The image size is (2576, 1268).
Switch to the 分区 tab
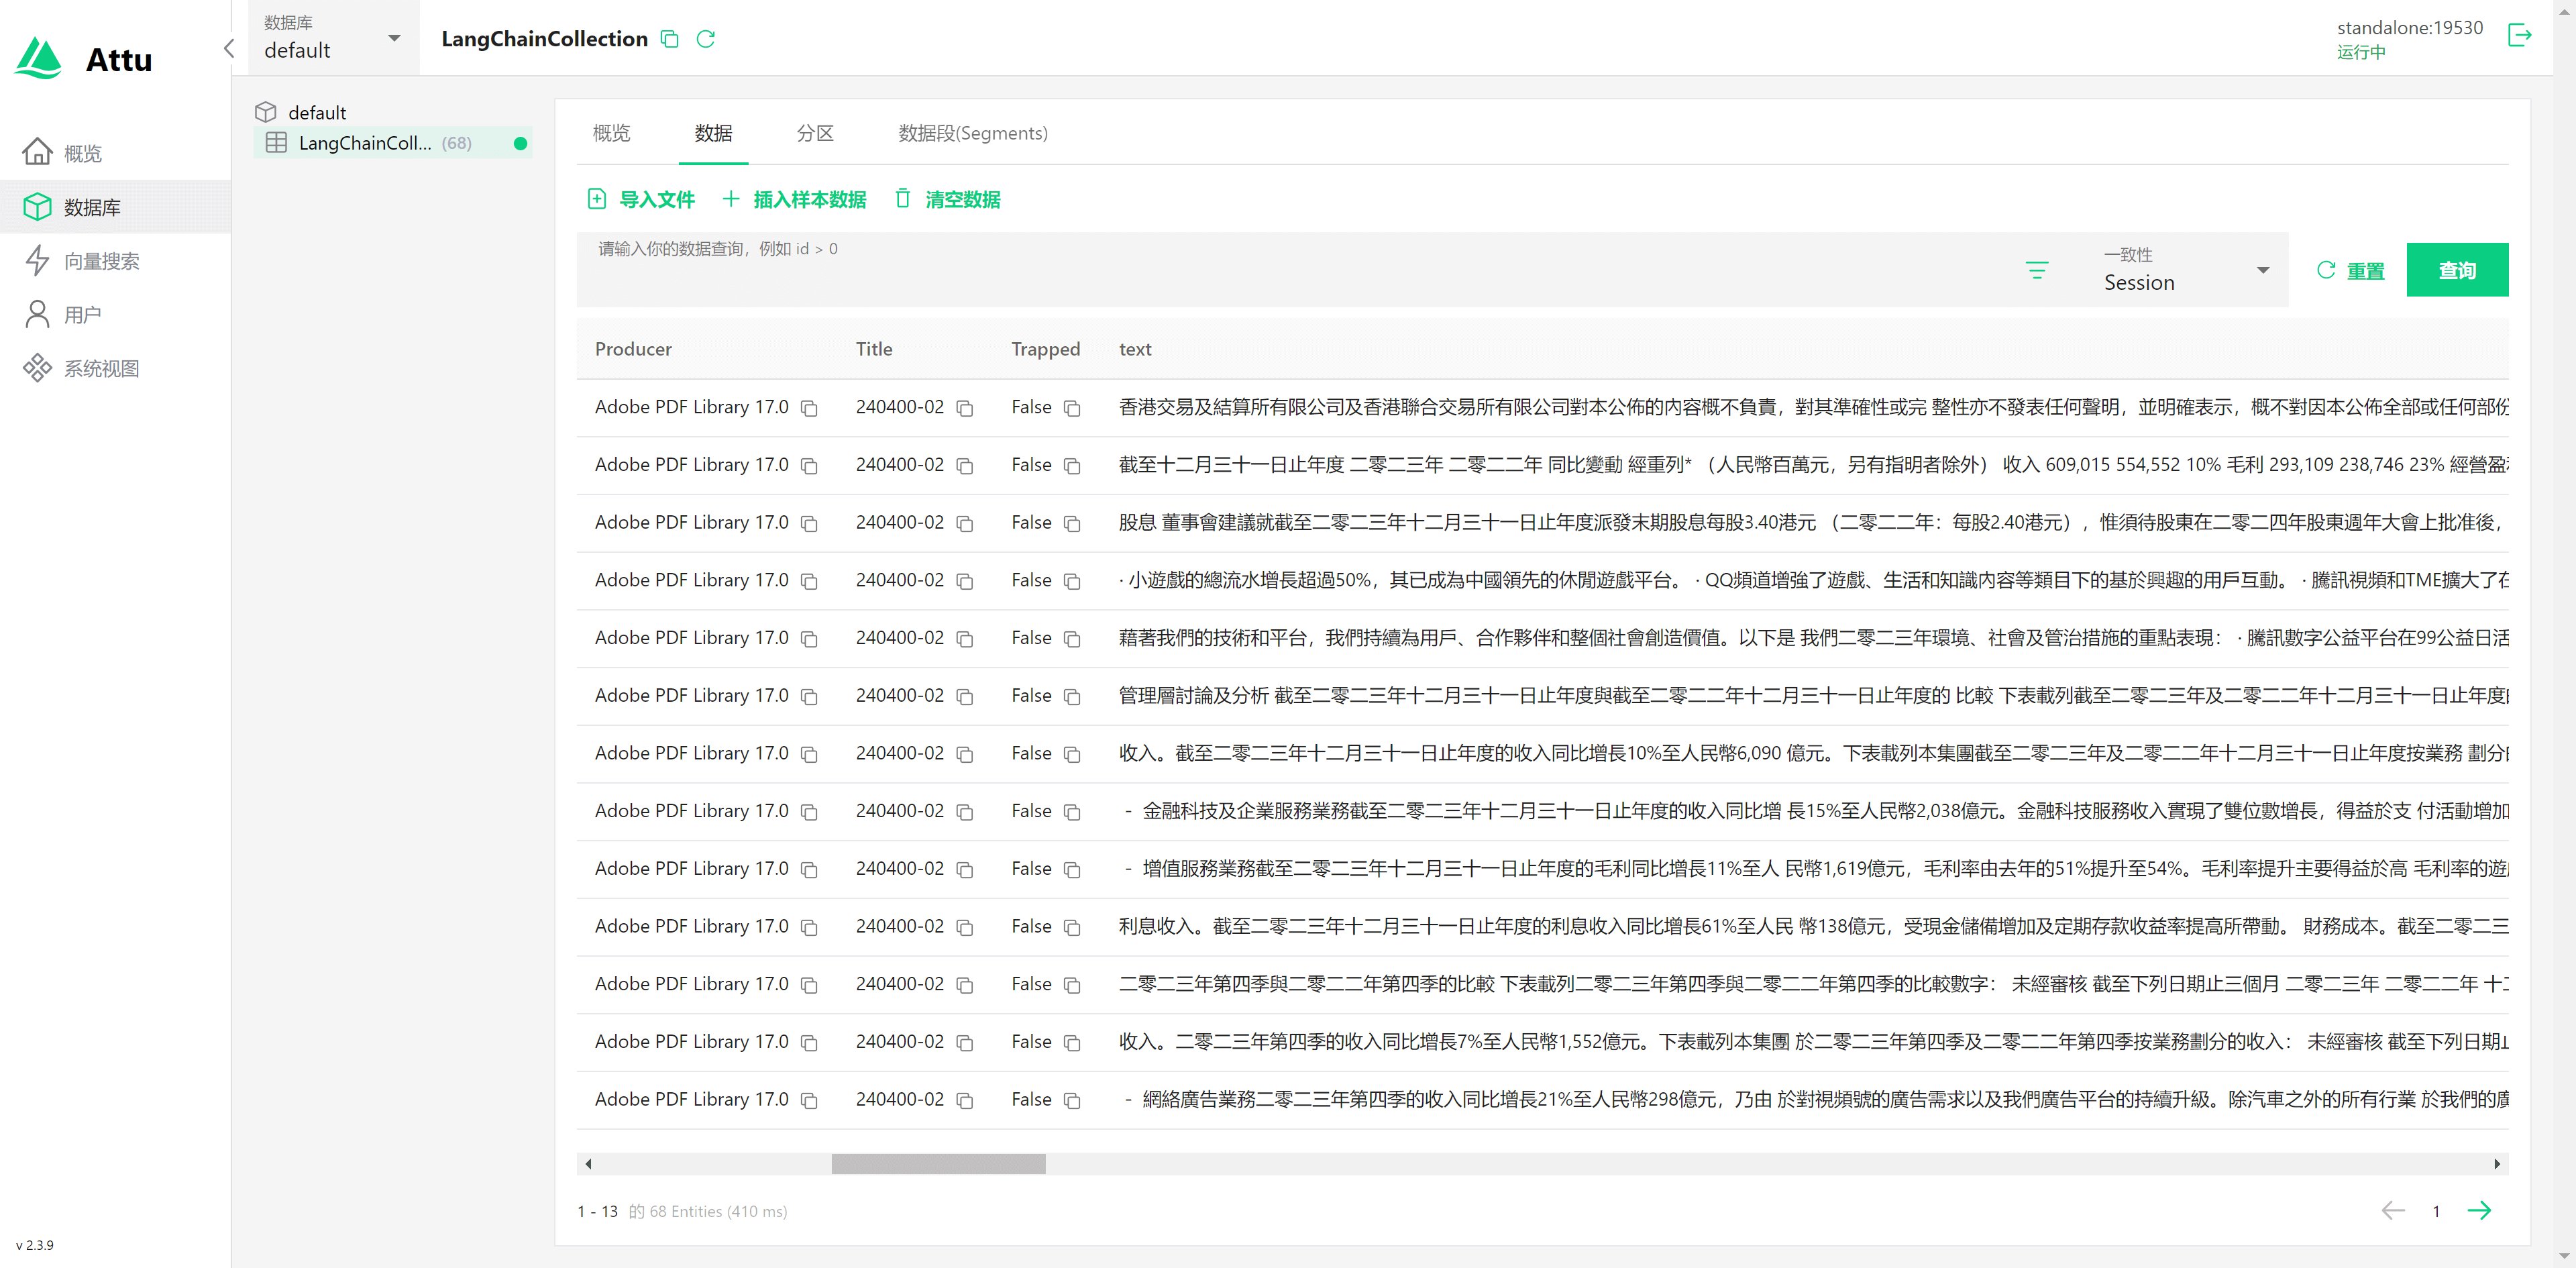815,133
